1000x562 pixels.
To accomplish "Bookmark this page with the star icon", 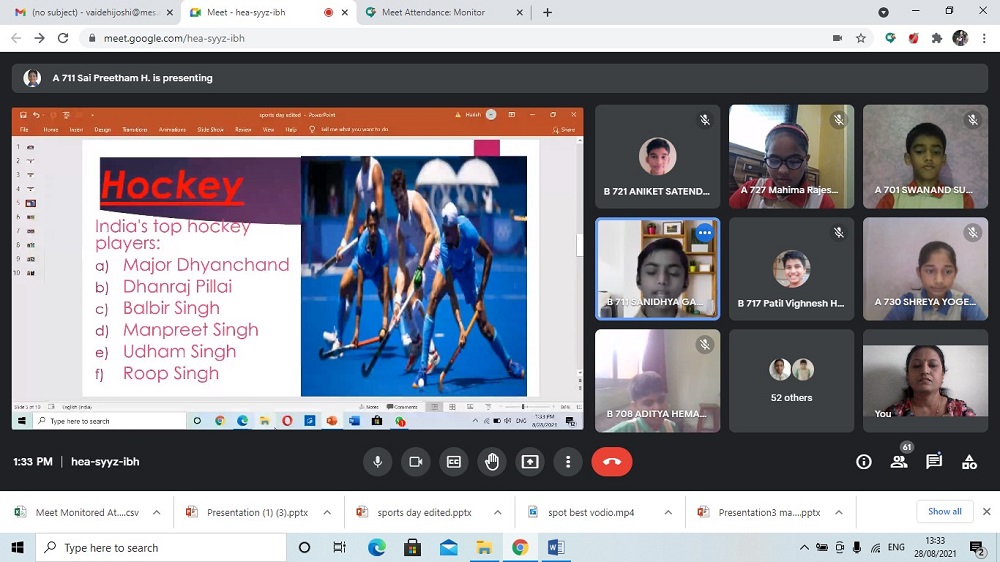I will (x=861, y=38).
